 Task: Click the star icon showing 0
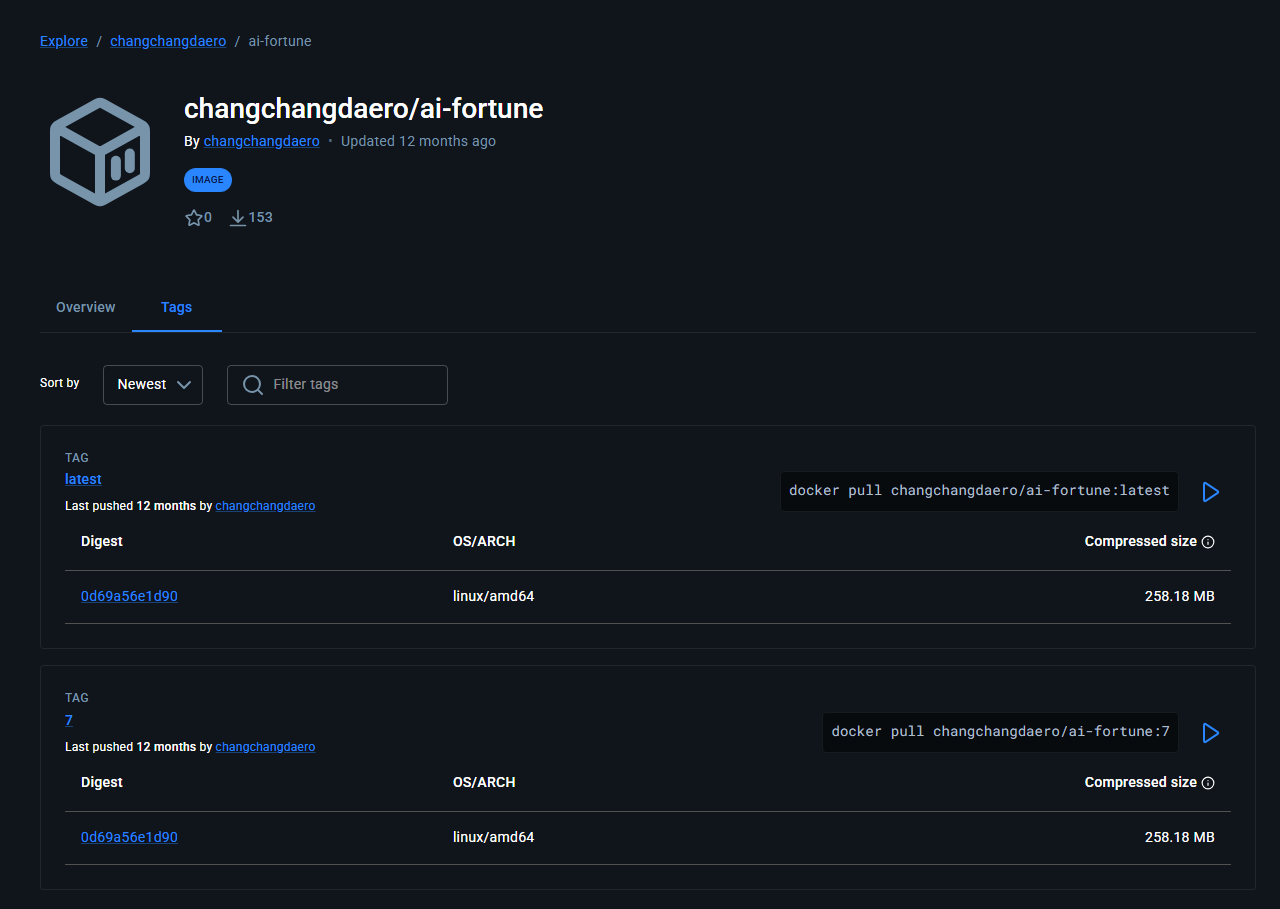[194, 217]
